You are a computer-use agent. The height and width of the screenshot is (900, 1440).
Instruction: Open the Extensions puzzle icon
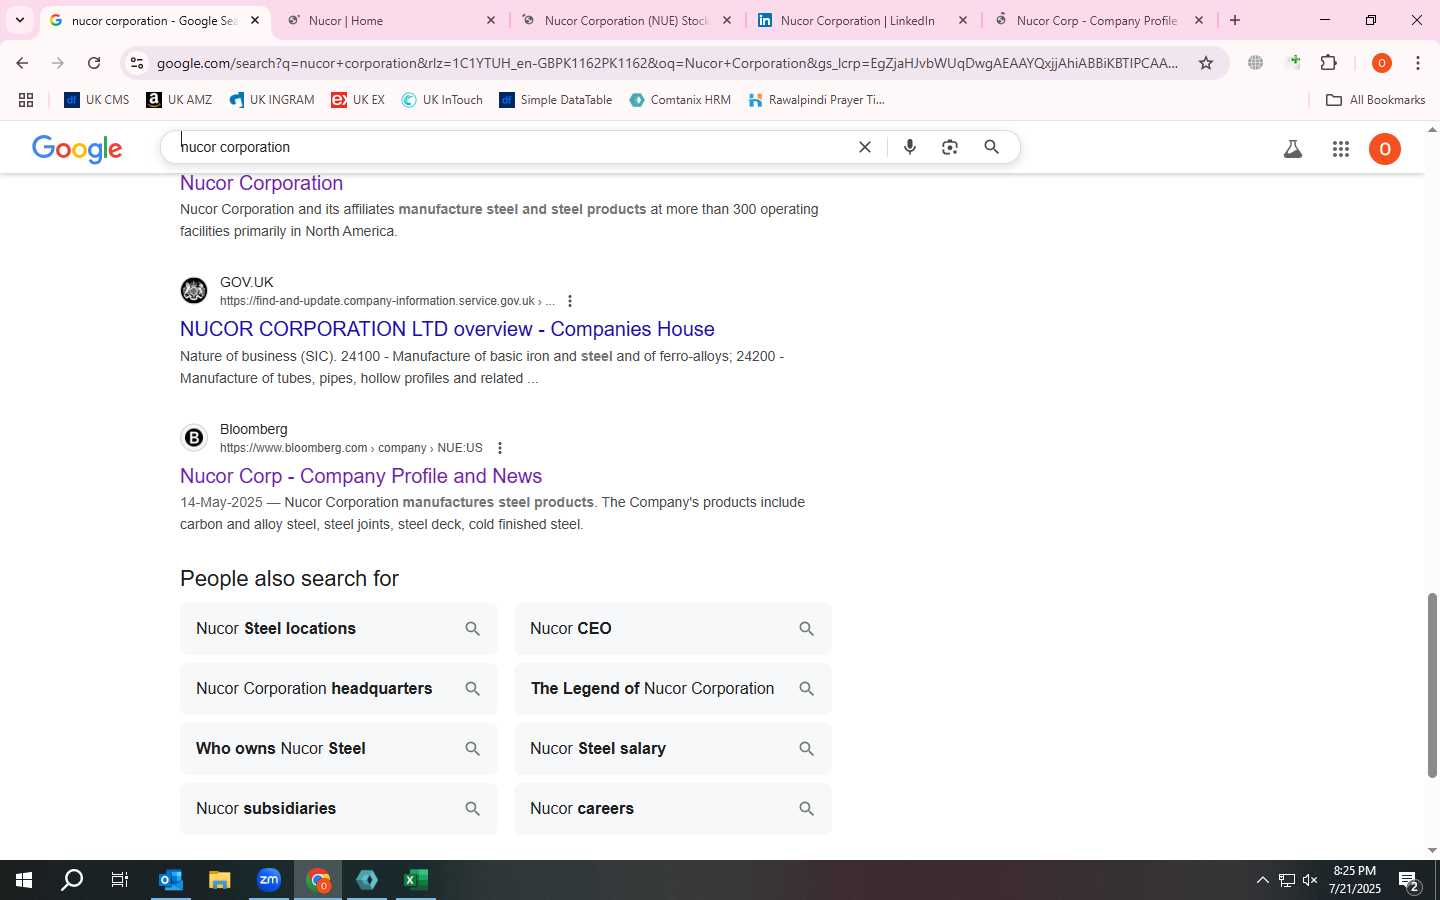1329,63
